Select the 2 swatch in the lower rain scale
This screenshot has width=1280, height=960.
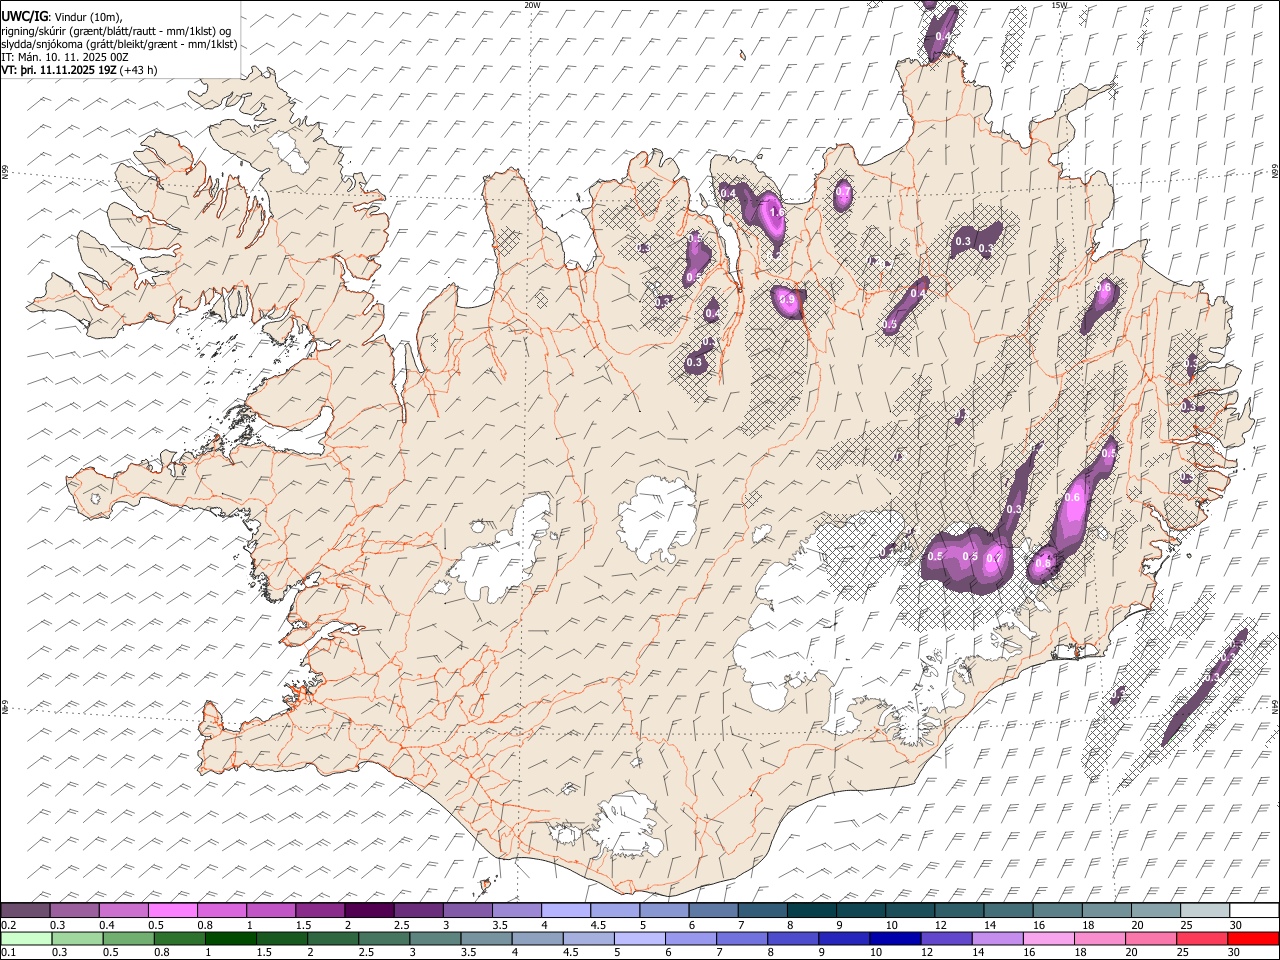click(333, 938)
